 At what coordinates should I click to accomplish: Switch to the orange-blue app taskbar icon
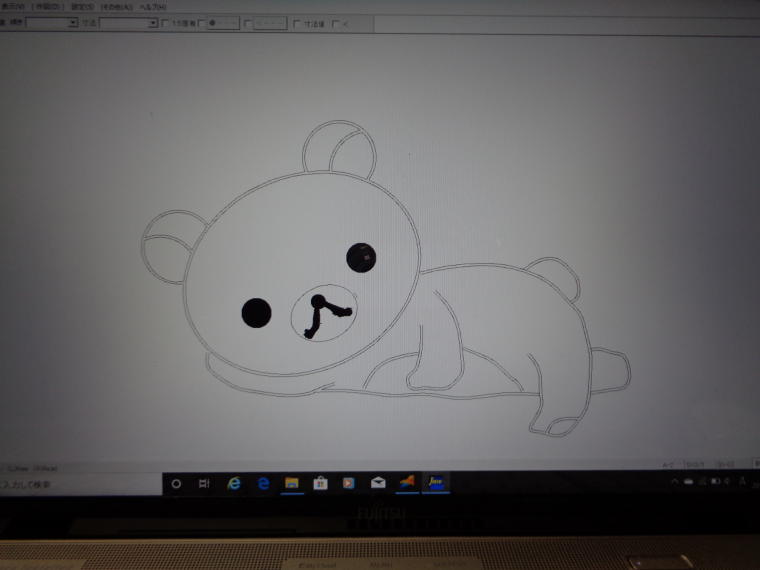[x=407, y=483]
